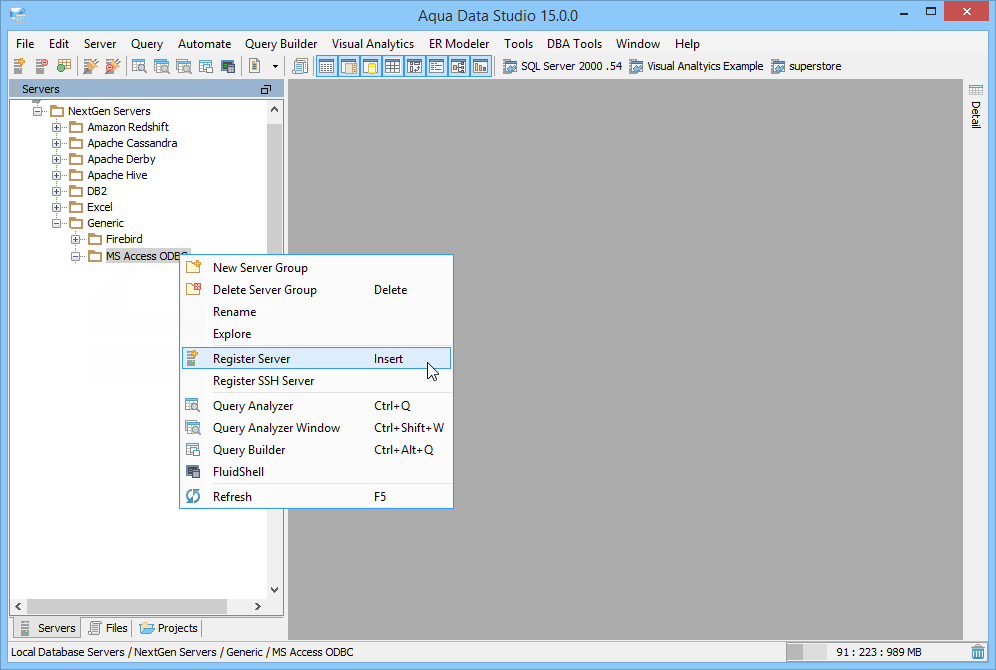996x670 pixels.
Task: Open Query Analyzer from the toolbar
Action: pos(139,65)
